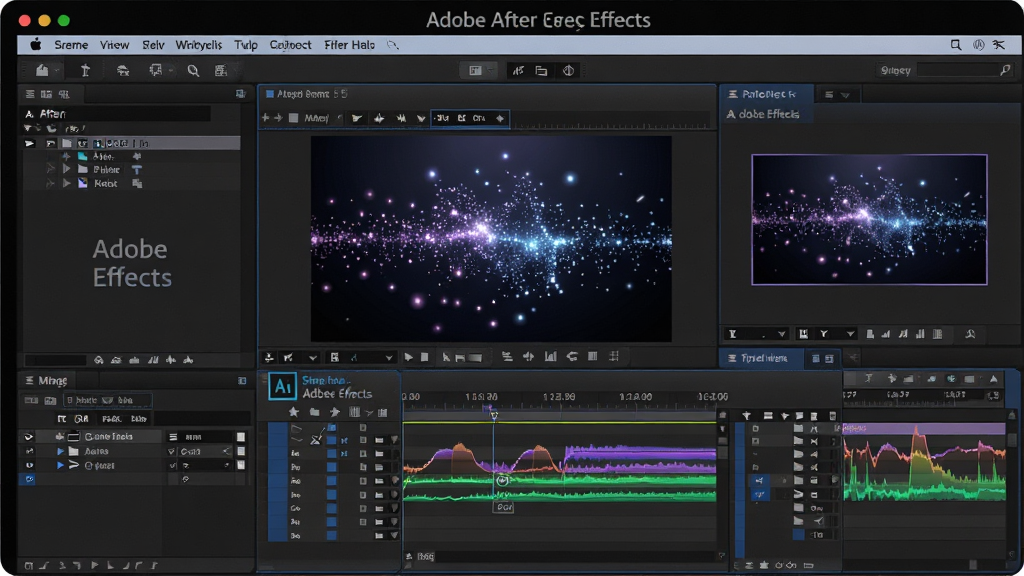Expand the Fhier folder row
Screen dimensions: 1024x576
pyautogui.click(x=66, y=169)
